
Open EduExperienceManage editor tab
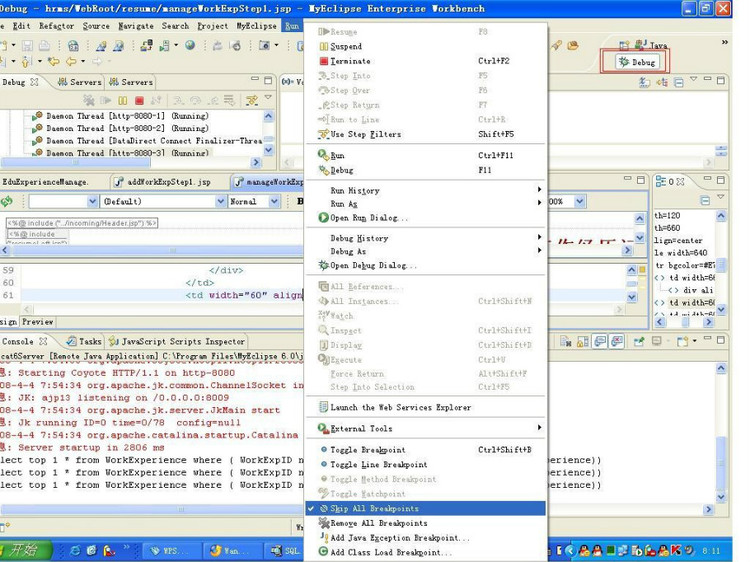tap(44, 182)
